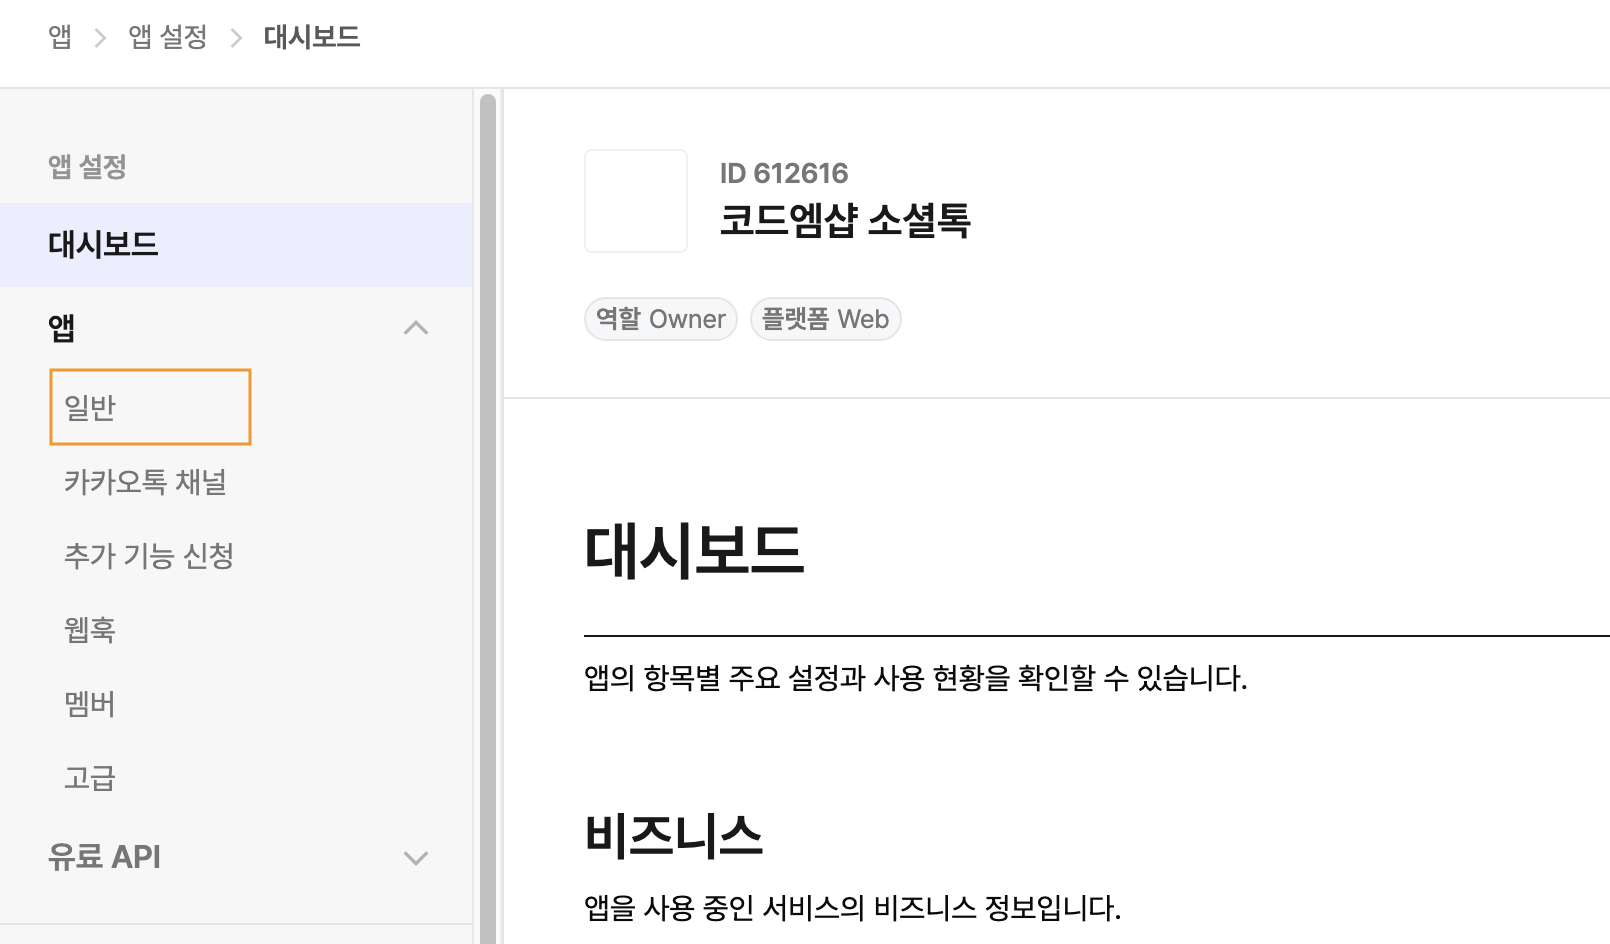Viewport: 1610px width, 944px height.
Task: Open 대시보드 in the sidebar menu
Action: click(104, 245)
